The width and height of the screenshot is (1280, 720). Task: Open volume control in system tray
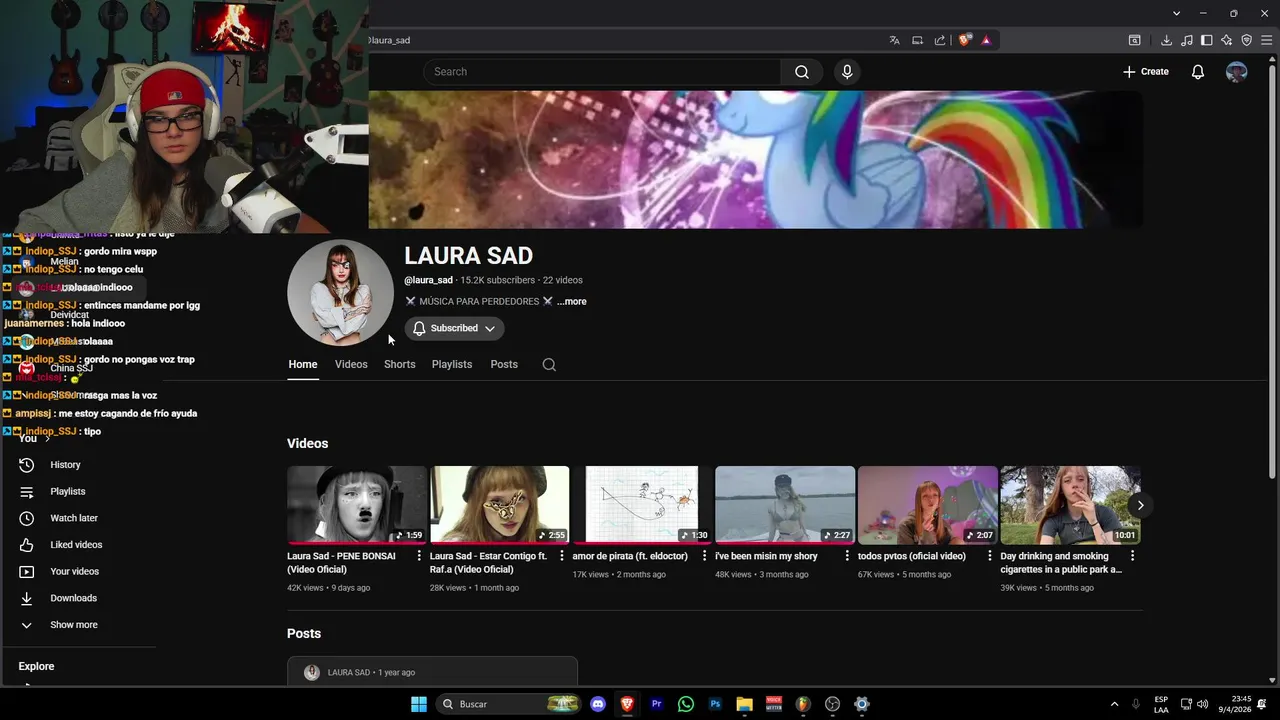tap(1203, 704)
